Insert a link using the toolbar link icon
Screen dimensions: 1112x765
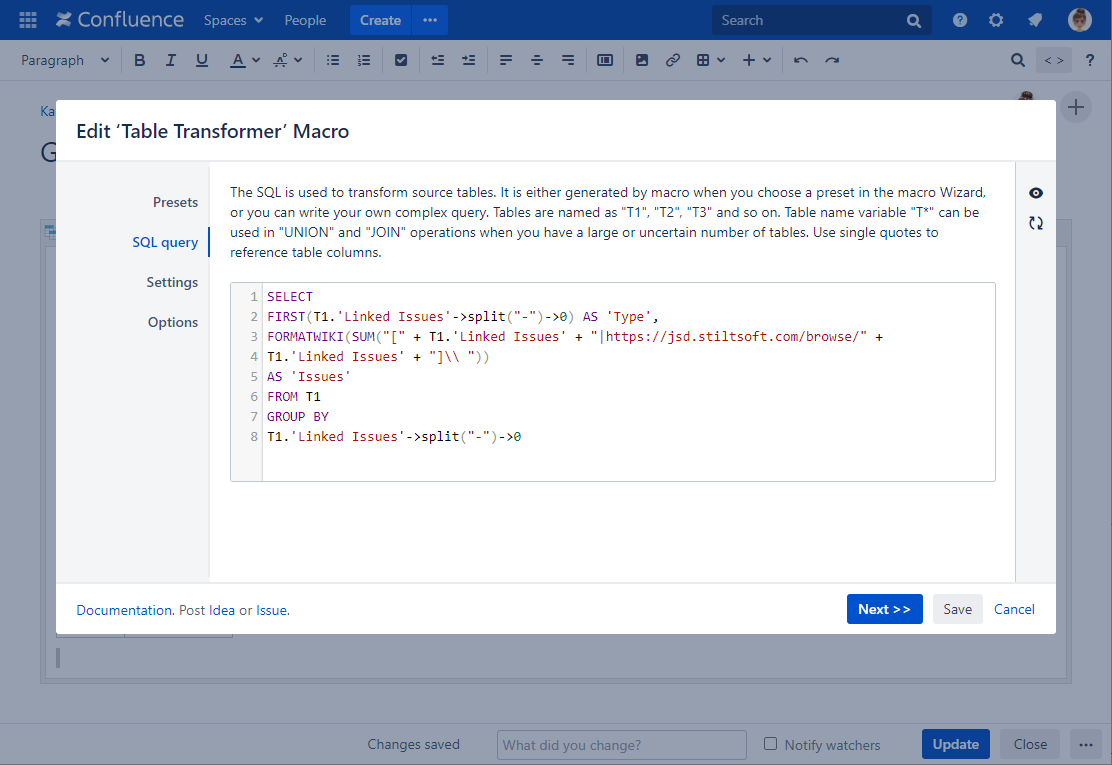(673, 60)
